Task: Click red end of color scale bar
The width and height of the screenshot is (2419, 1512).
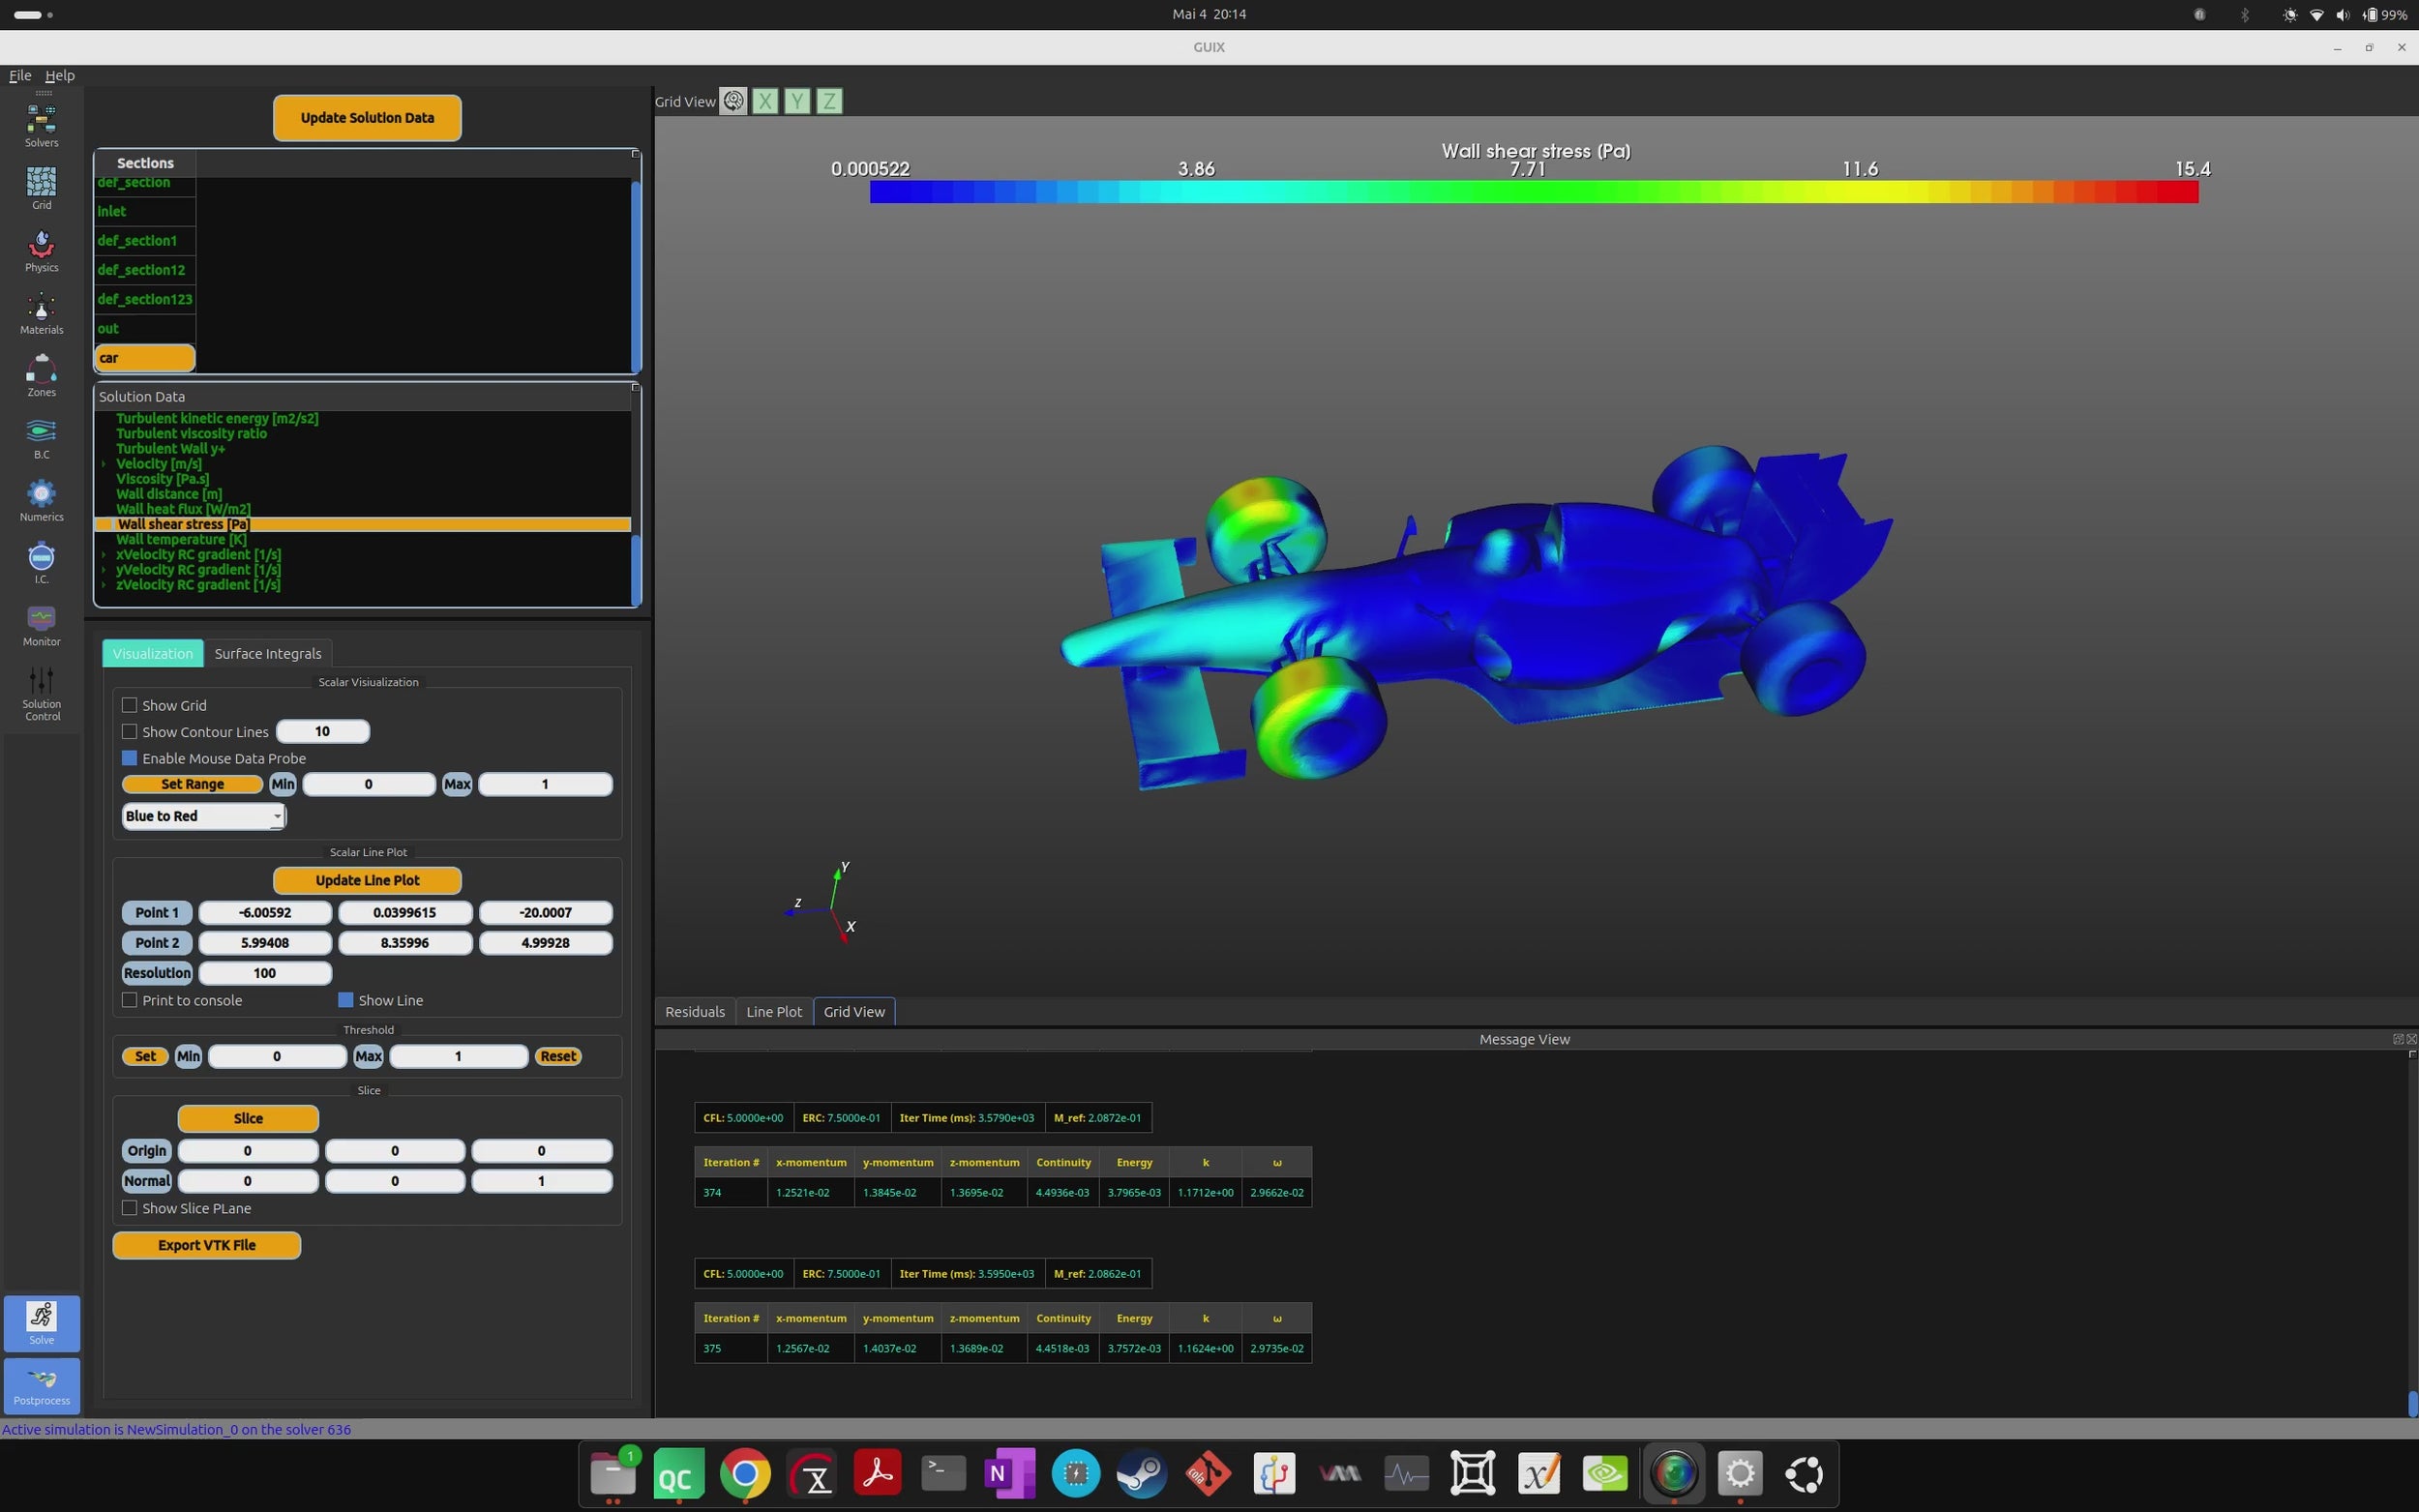Action: pyautogui.click(x=2180, y=192)
